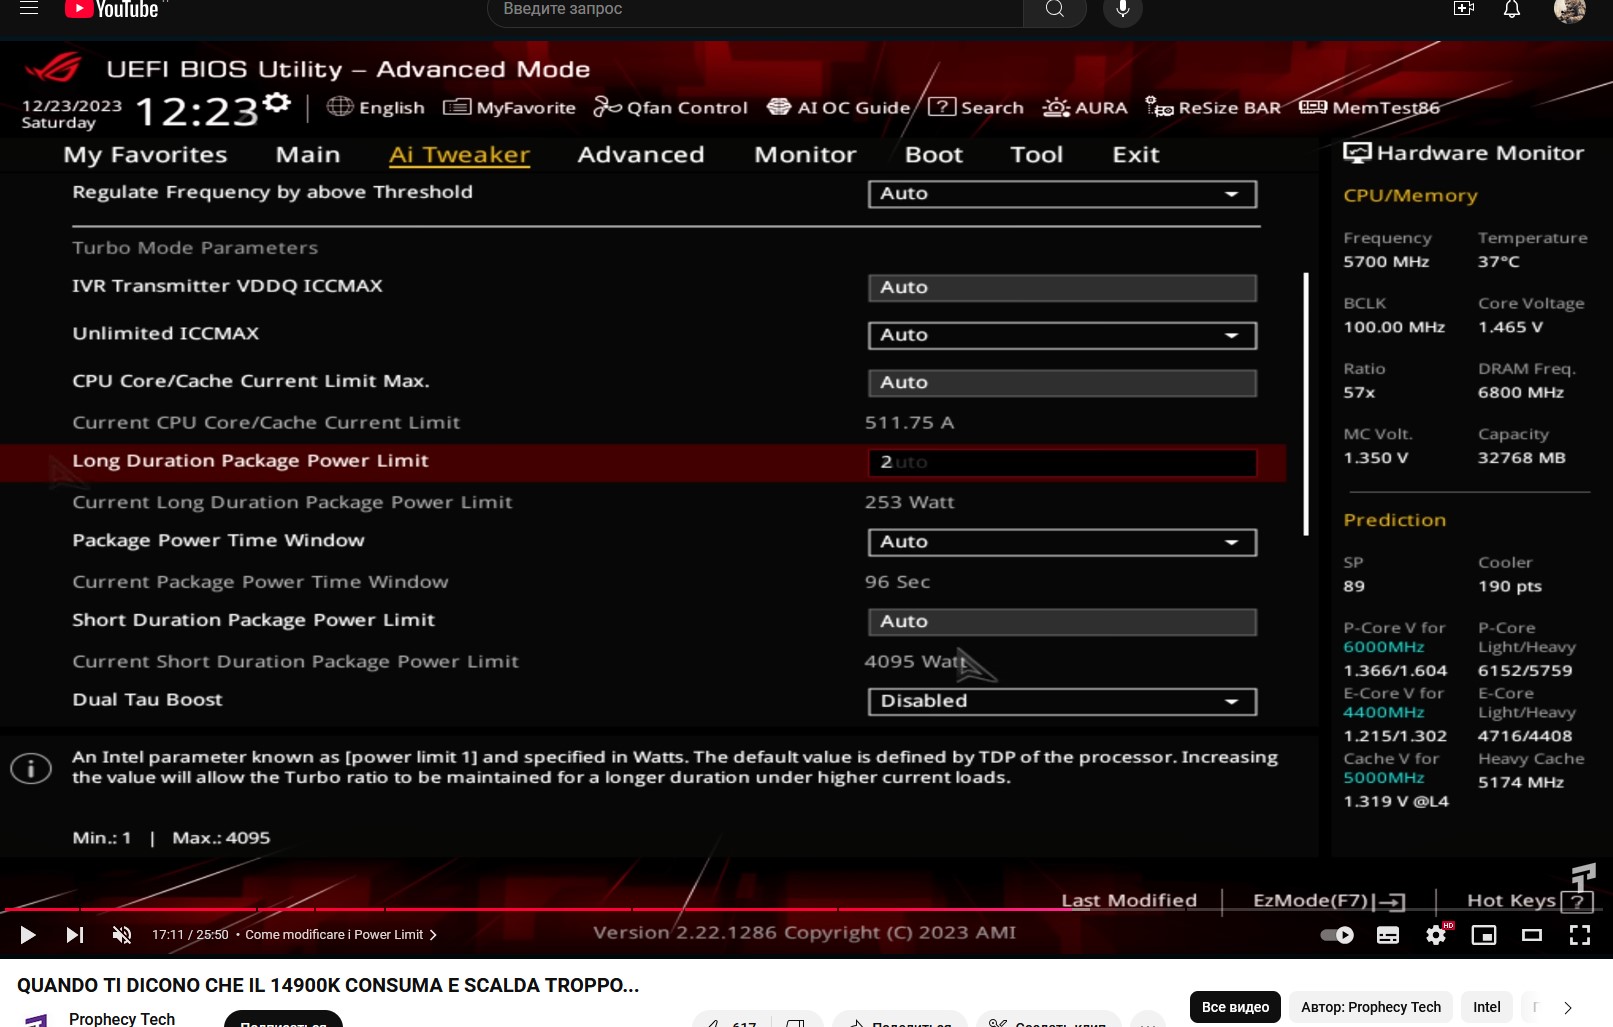
Task: Start voice search with the microphone icon
Action: click(1123, 10)
